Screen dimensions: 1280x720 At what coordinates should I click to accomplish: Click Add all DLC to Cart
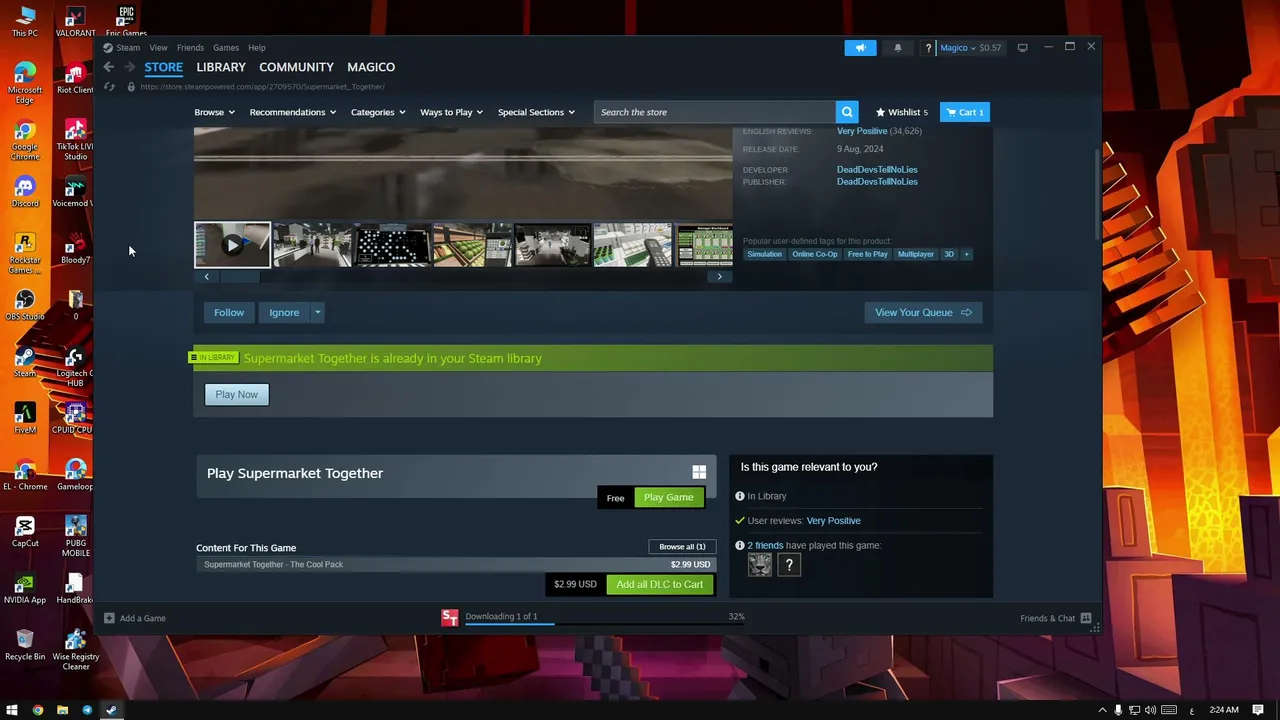[659, 584]
